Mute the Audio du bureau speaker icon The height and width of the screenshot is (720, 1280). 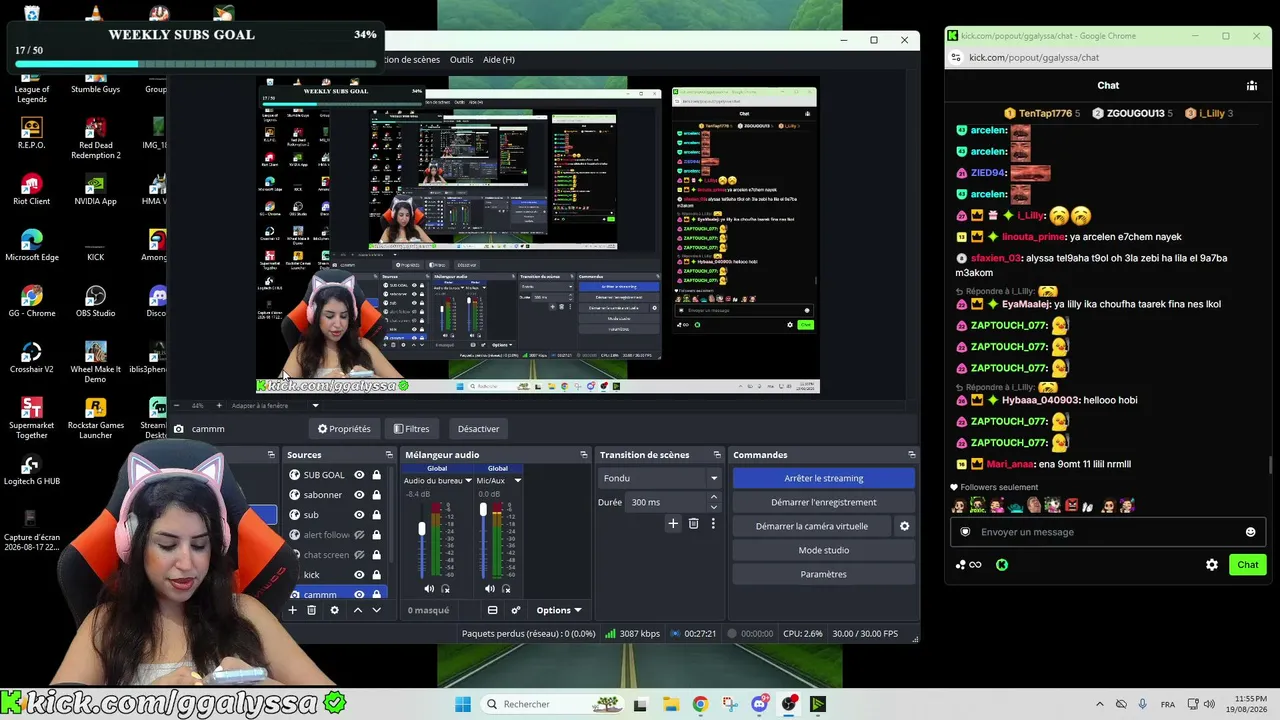point(429,589)
